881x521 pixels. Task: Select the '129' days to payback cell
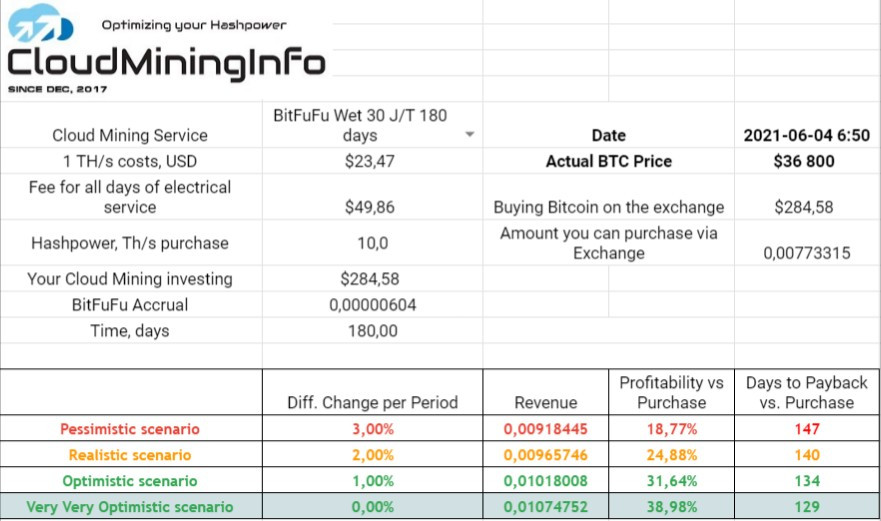pos(807,506)
